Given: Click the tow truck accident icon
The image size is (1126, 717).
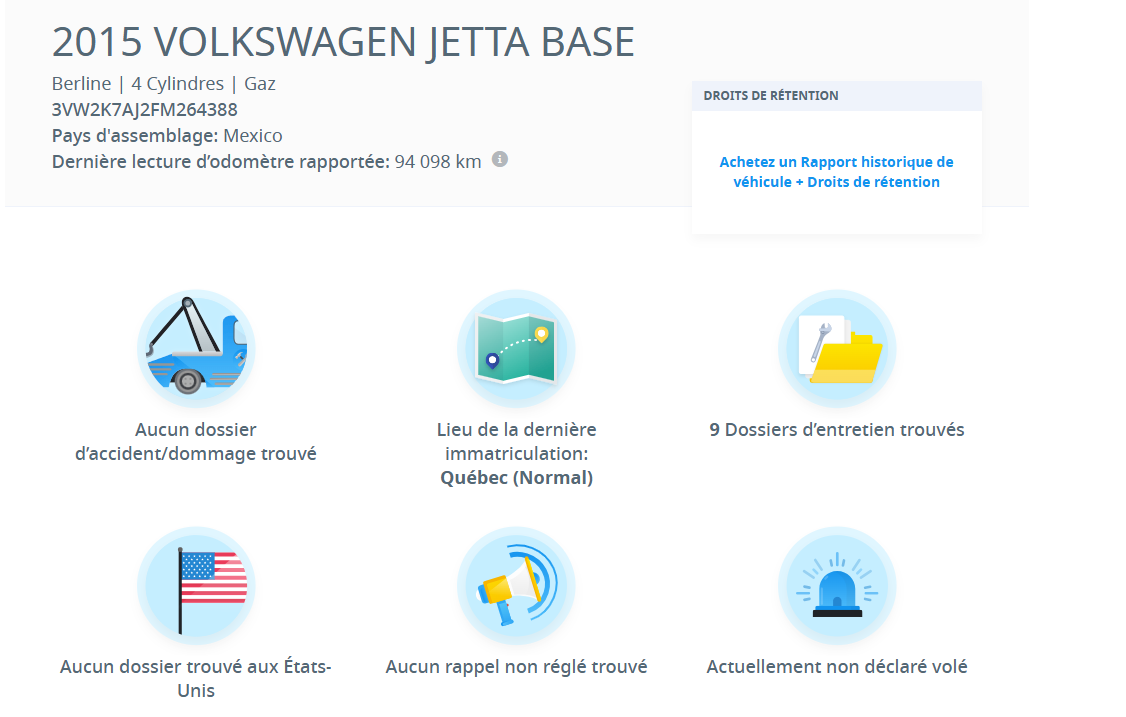Looking at the screenshot, I should (196, 348).
